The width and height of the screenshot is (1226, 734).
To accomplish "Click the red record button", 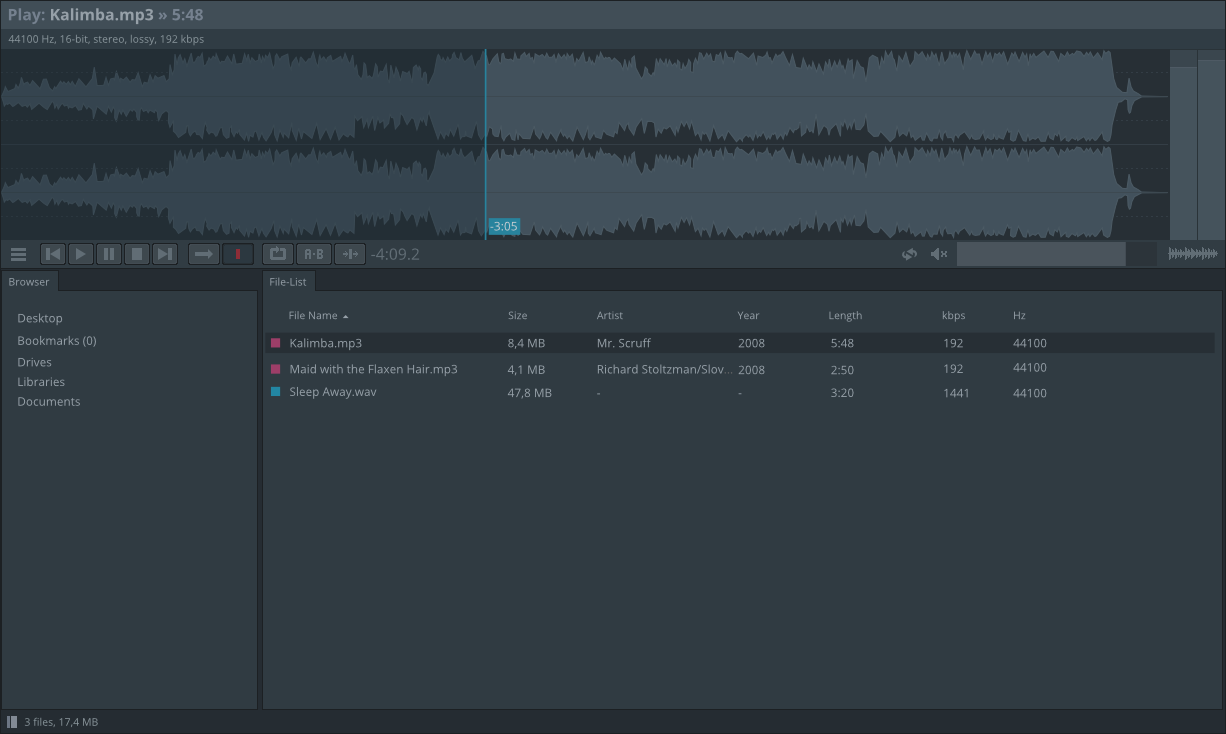I will pyautogui.click(x=238, y=254).
